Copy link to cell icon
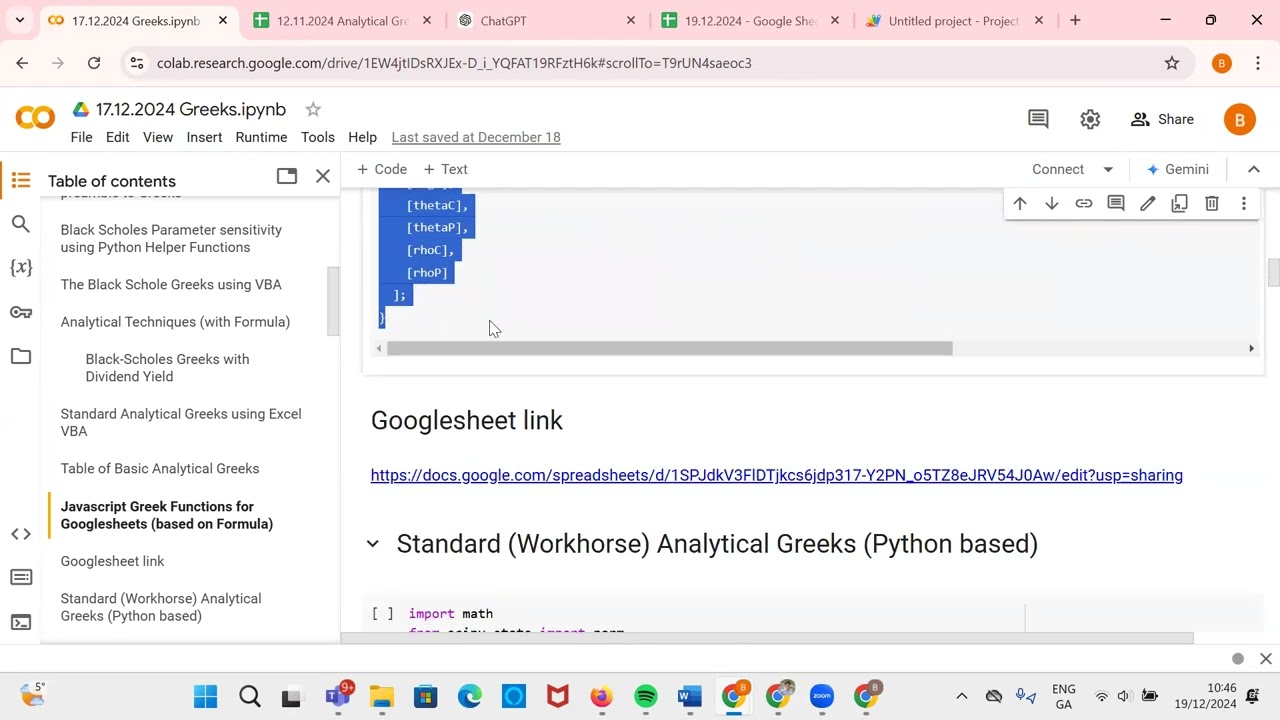This screenshot has width=1280, height=720. (x=1084, y=204)
